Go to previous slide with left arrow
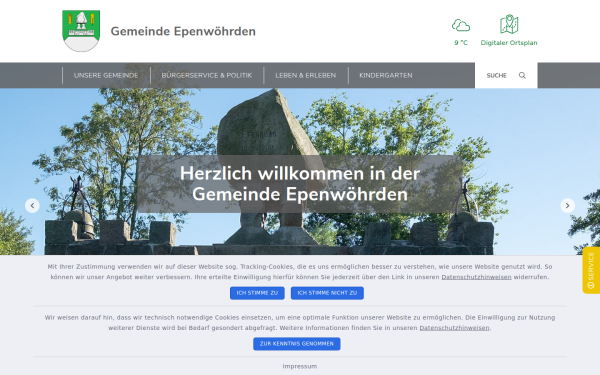The width and height of the screenshot is (600, 375). [32, 205]
